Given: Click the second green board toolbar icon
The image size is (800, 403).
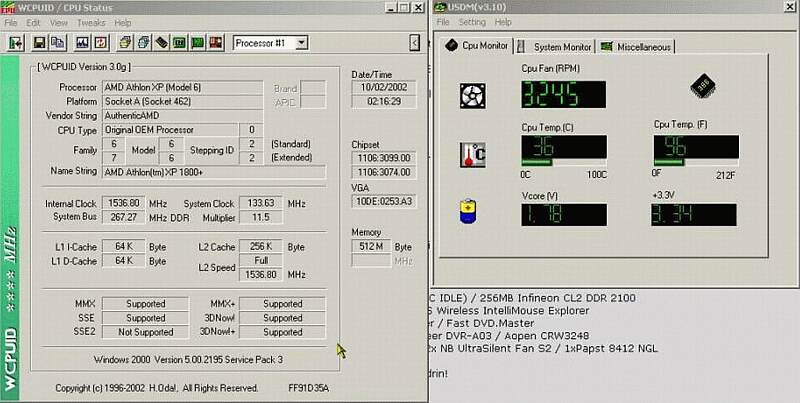Looking at the screenshot, I should pos(197,43).
